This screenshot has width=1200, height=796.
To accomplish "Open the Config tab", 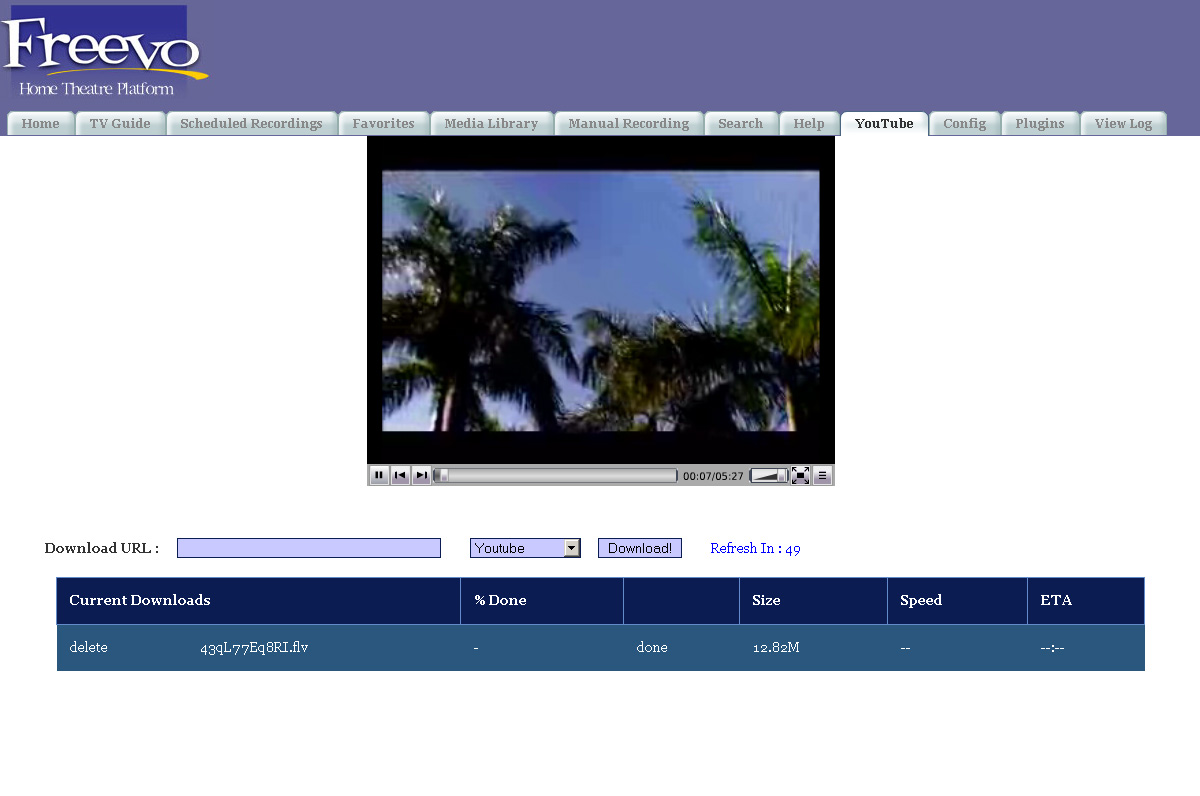I will point(964,124).
